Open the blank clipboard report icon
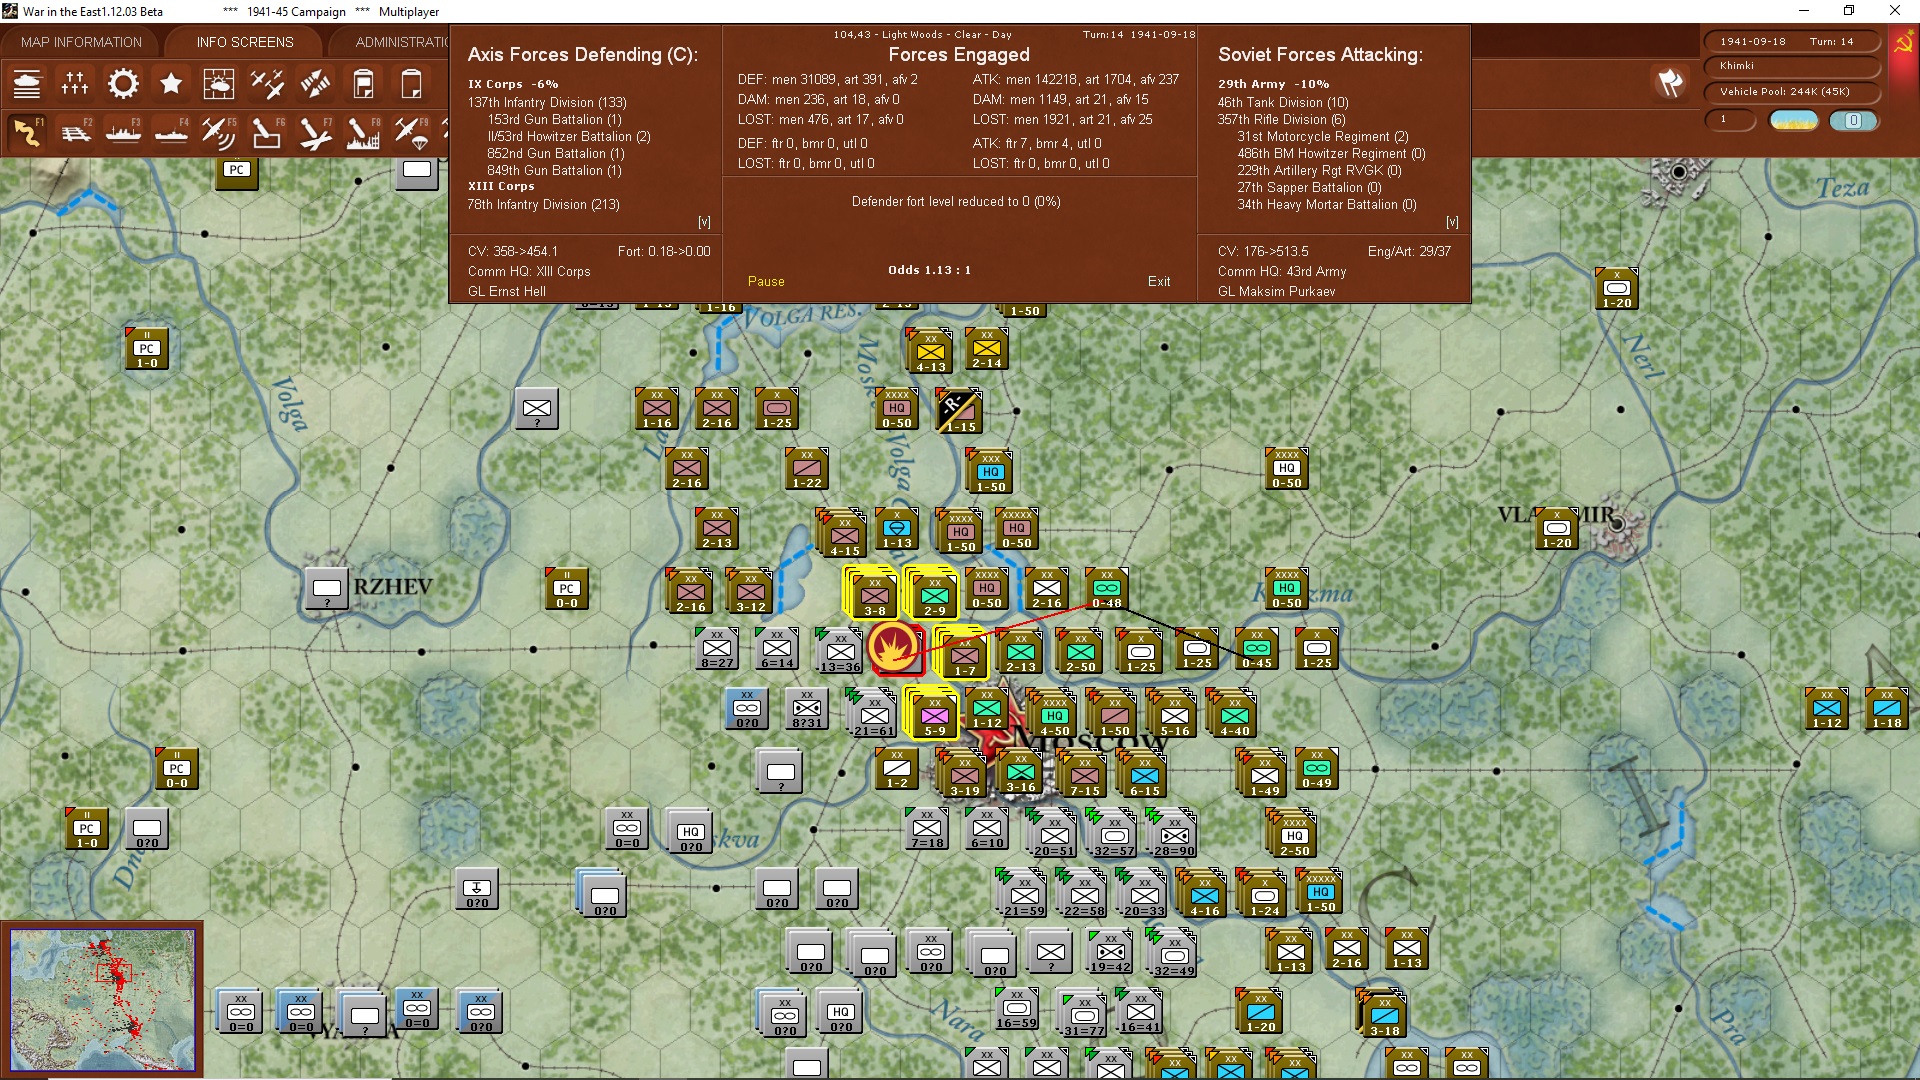Viewport: 1920px width, 1080px height. pyautogui.click(x=411, y=84)
